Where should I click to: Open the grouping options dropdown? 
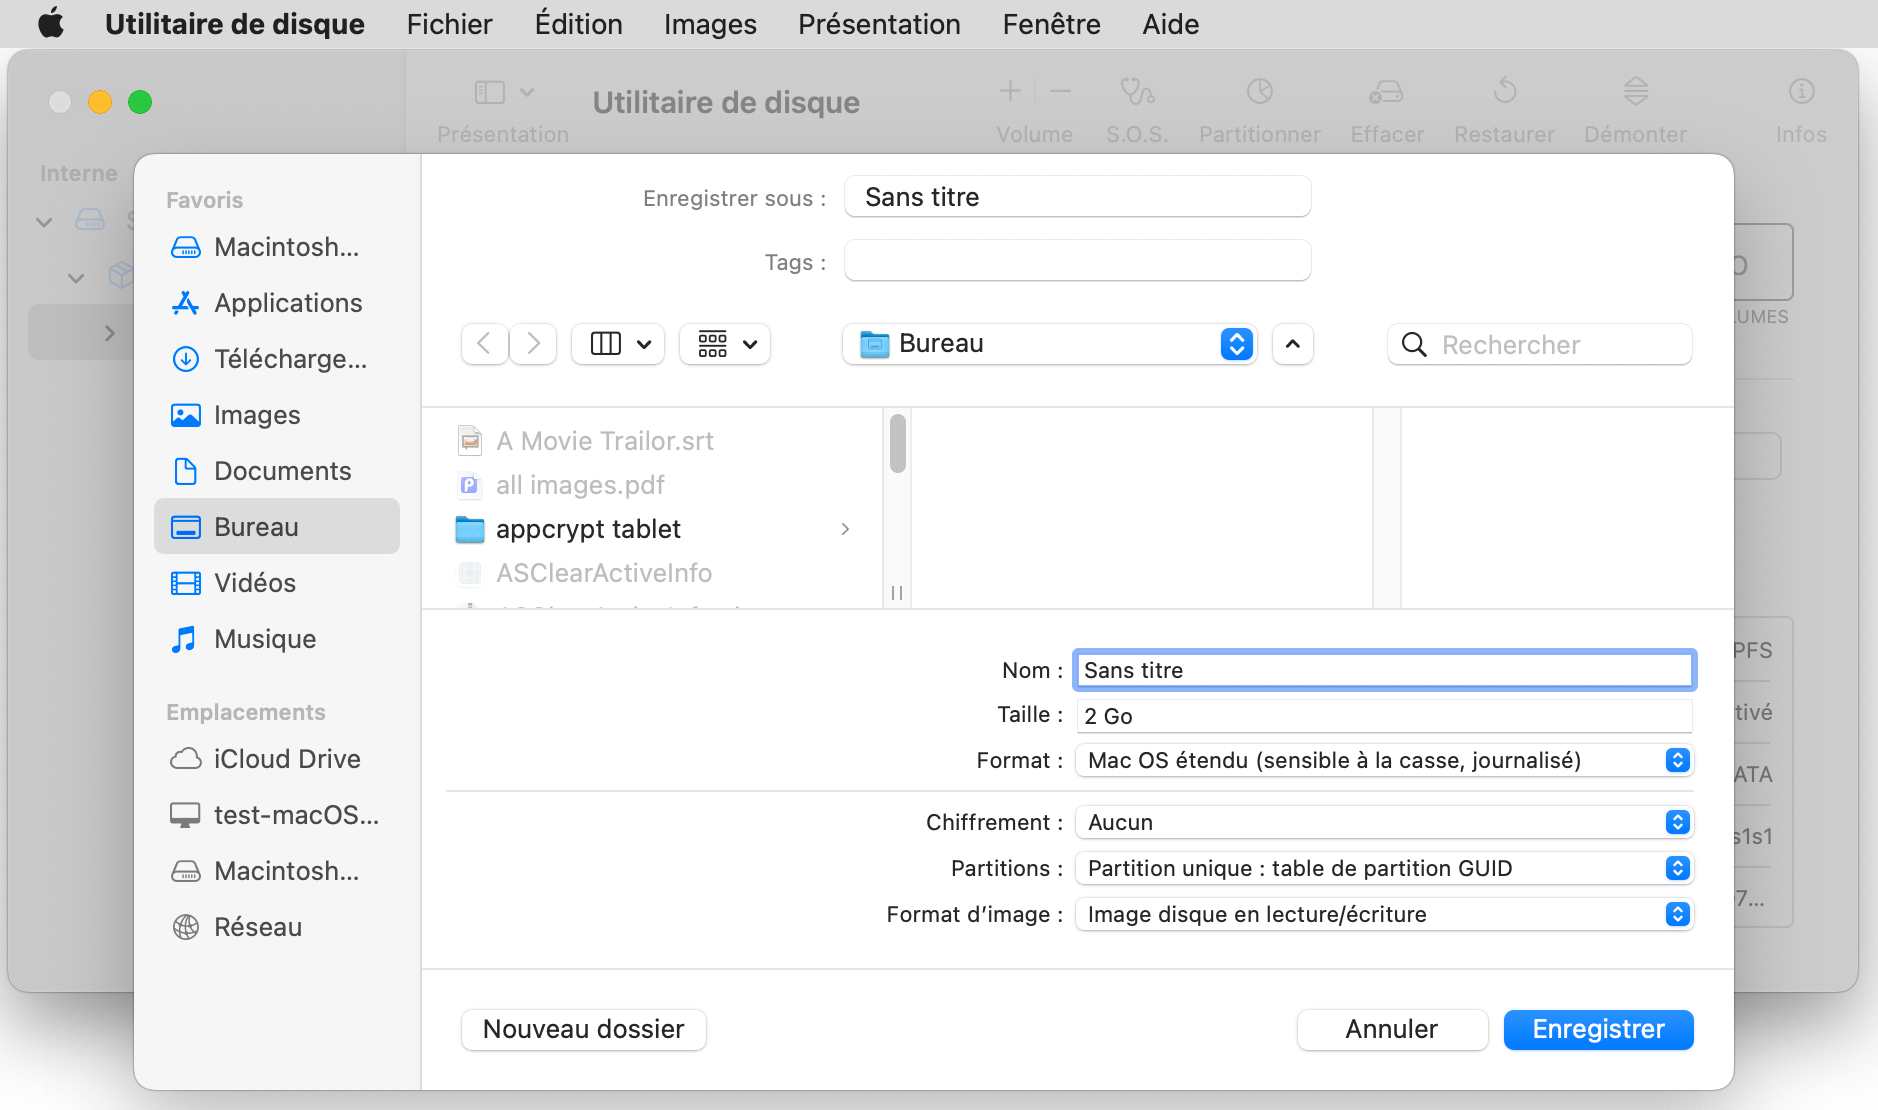pos(725,344)
